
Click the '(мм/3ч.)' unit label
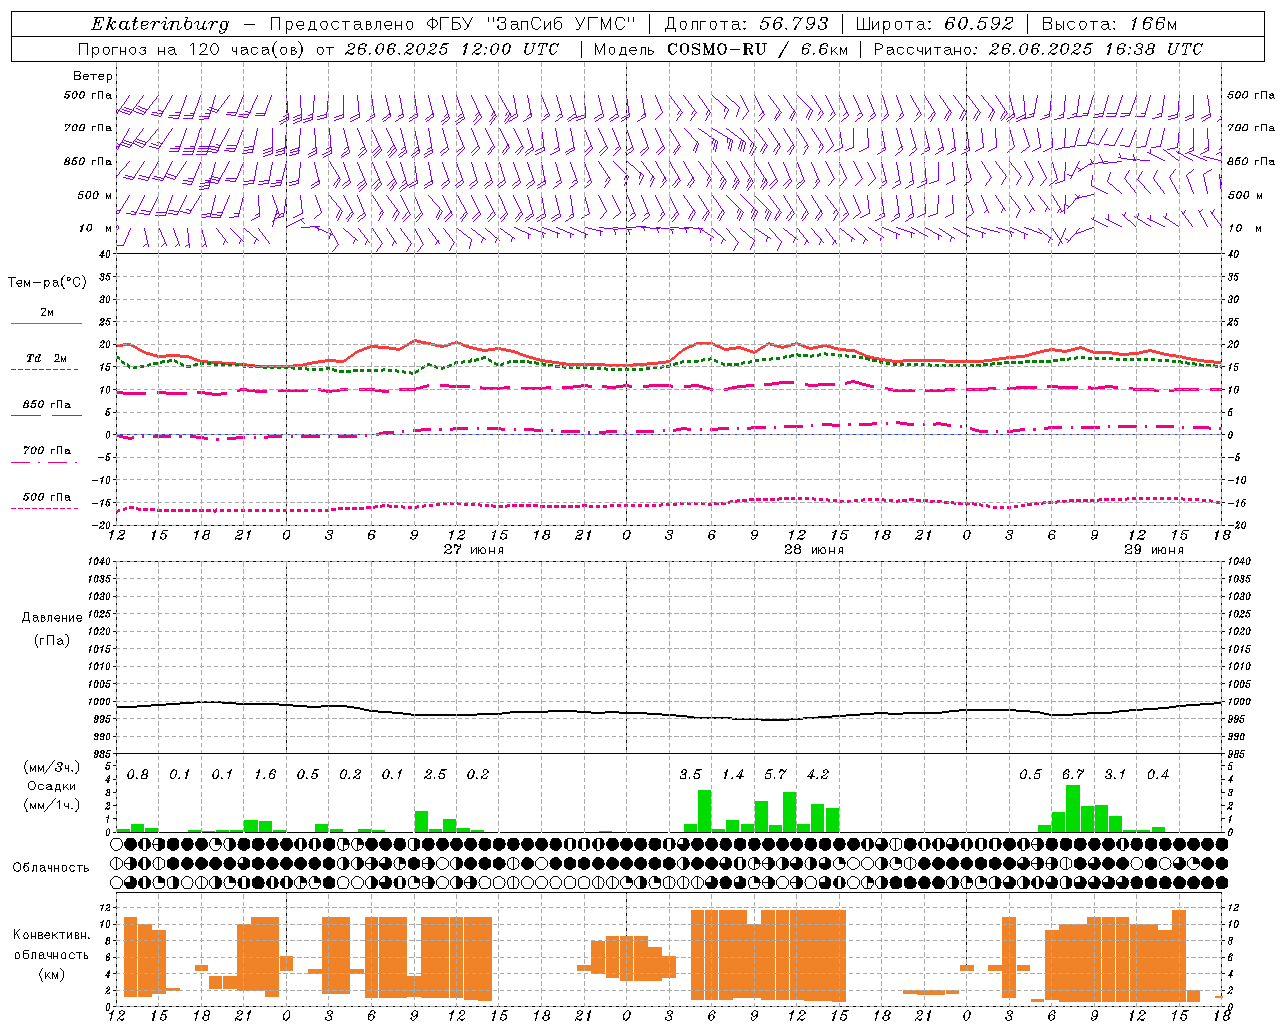click(51, 768)
